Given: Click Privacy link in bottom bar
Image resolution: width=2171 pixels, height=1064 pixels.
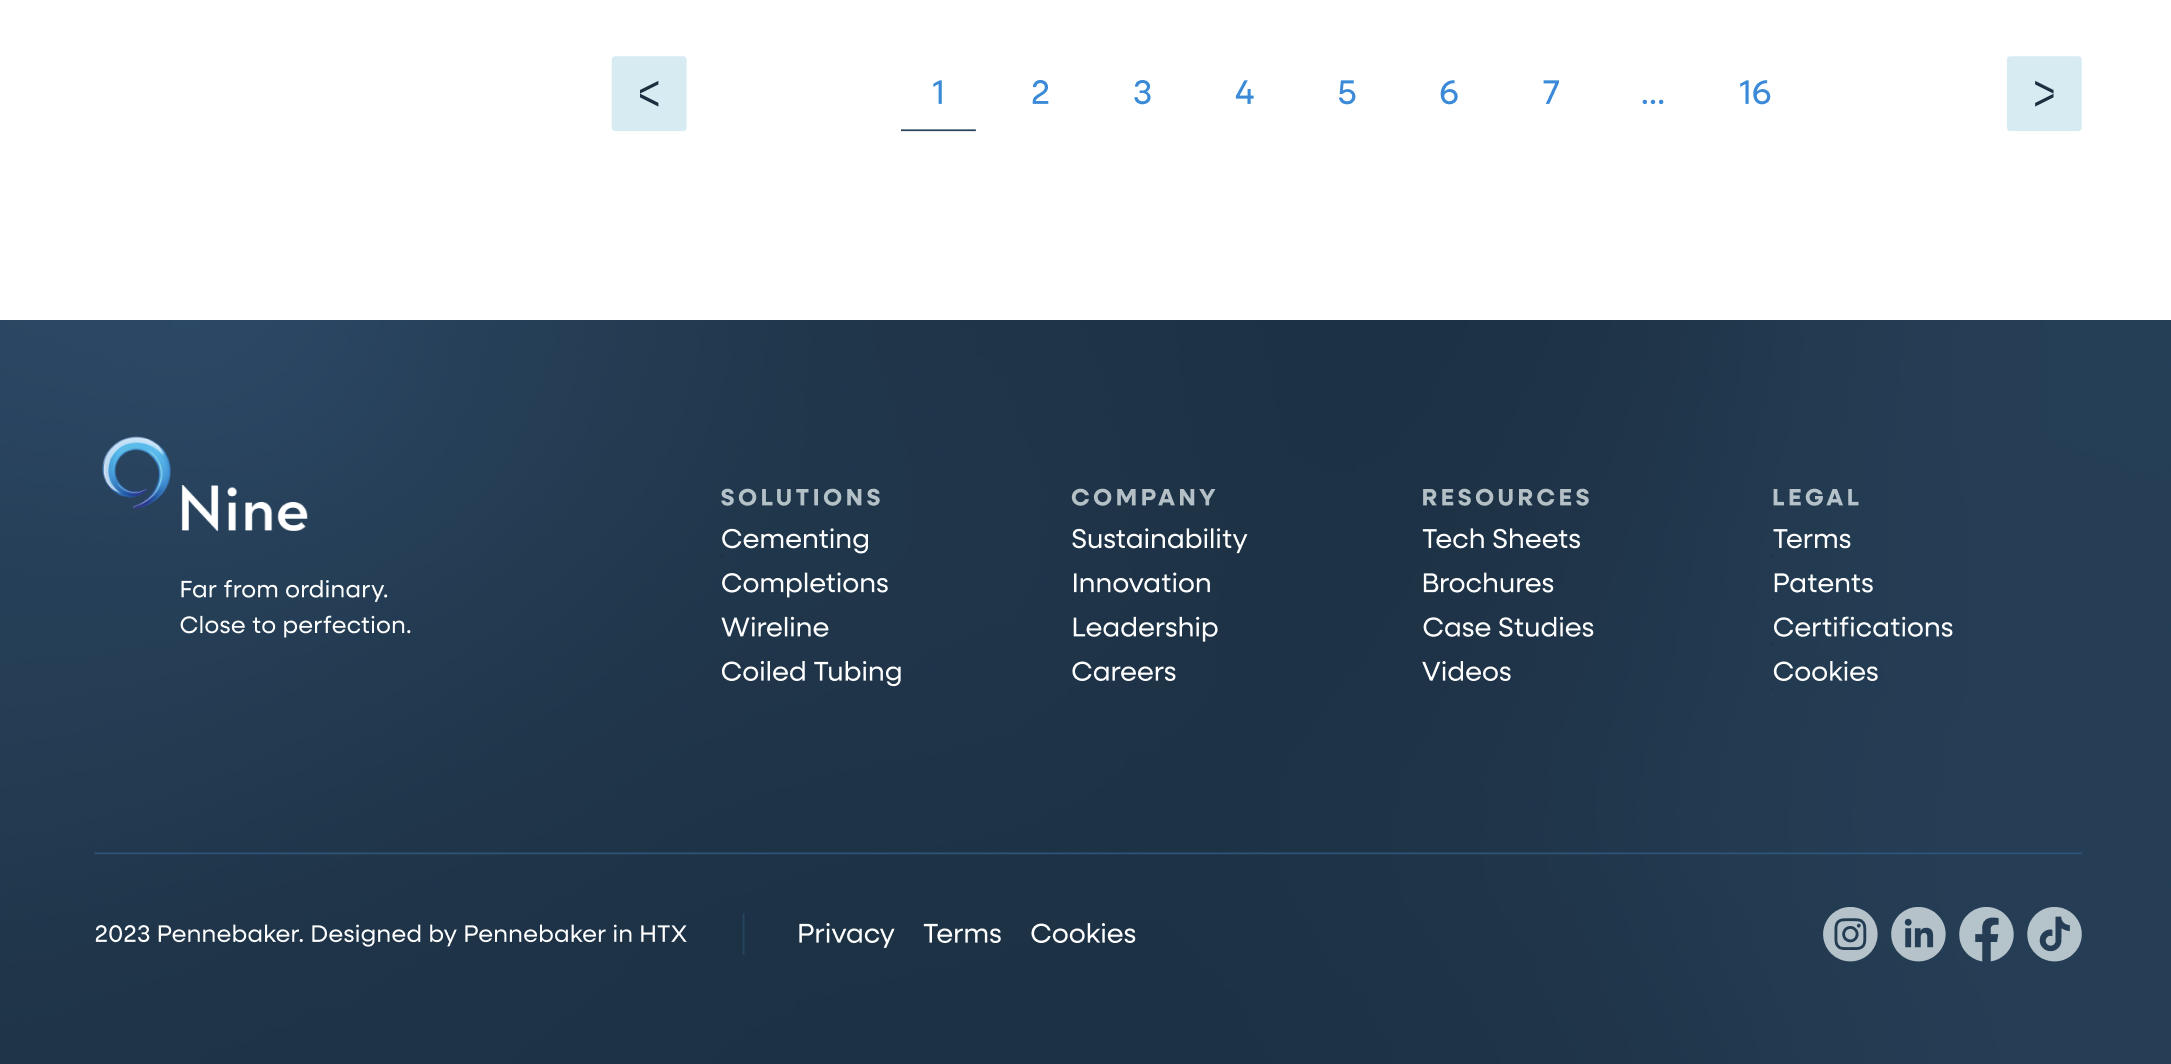Looking at the screenshot, I should (845, 934).
